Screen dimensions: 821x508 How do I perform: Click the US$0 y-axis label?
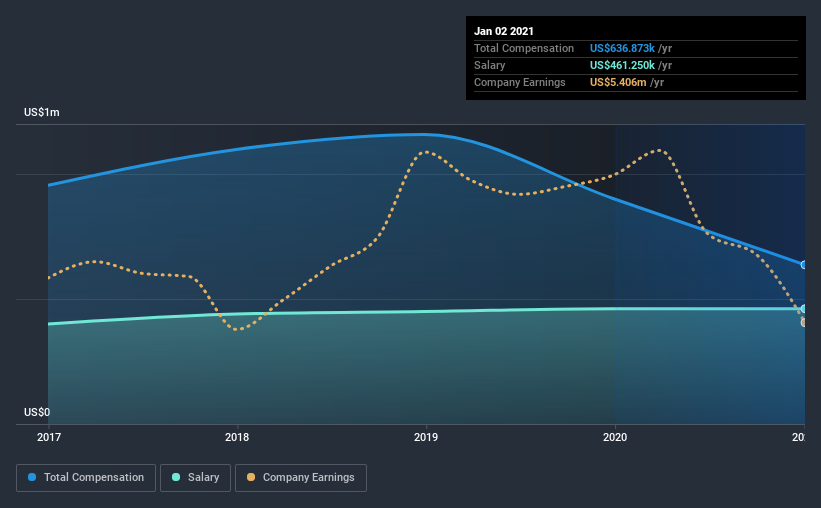click(x=37, y=412)
